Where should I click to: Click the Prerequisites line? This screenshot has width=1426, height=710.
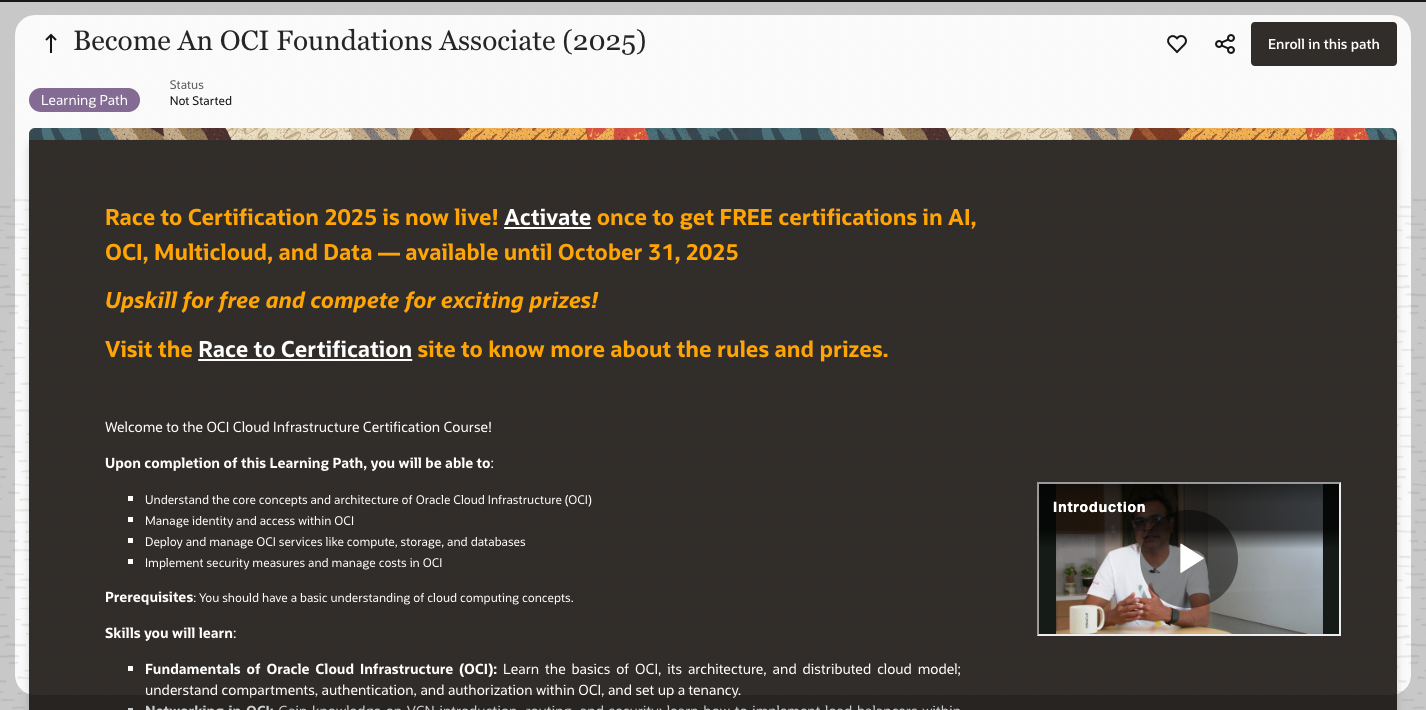[x=339, y=598]
